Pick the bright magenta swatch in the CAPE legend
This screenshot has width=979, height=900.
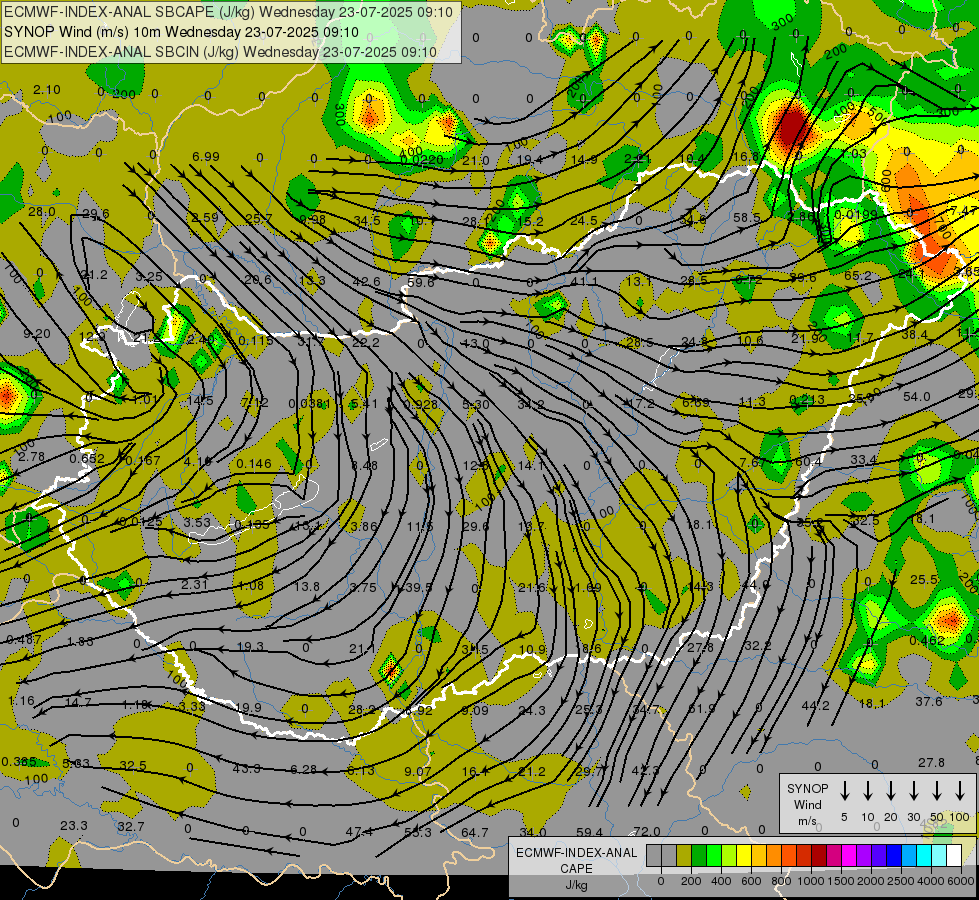click(849, 855)
